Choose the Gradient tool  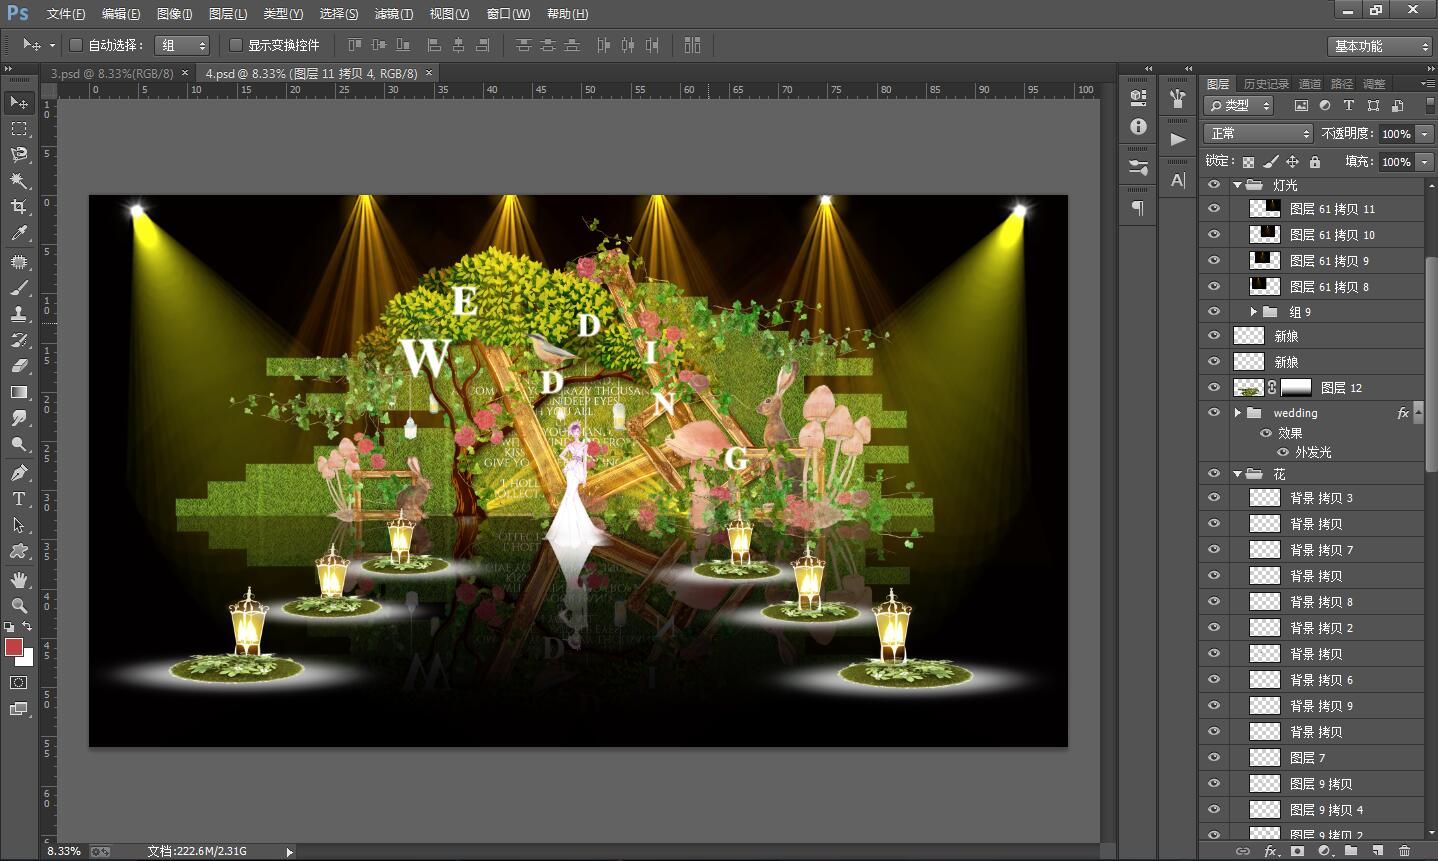pos(19,392)
